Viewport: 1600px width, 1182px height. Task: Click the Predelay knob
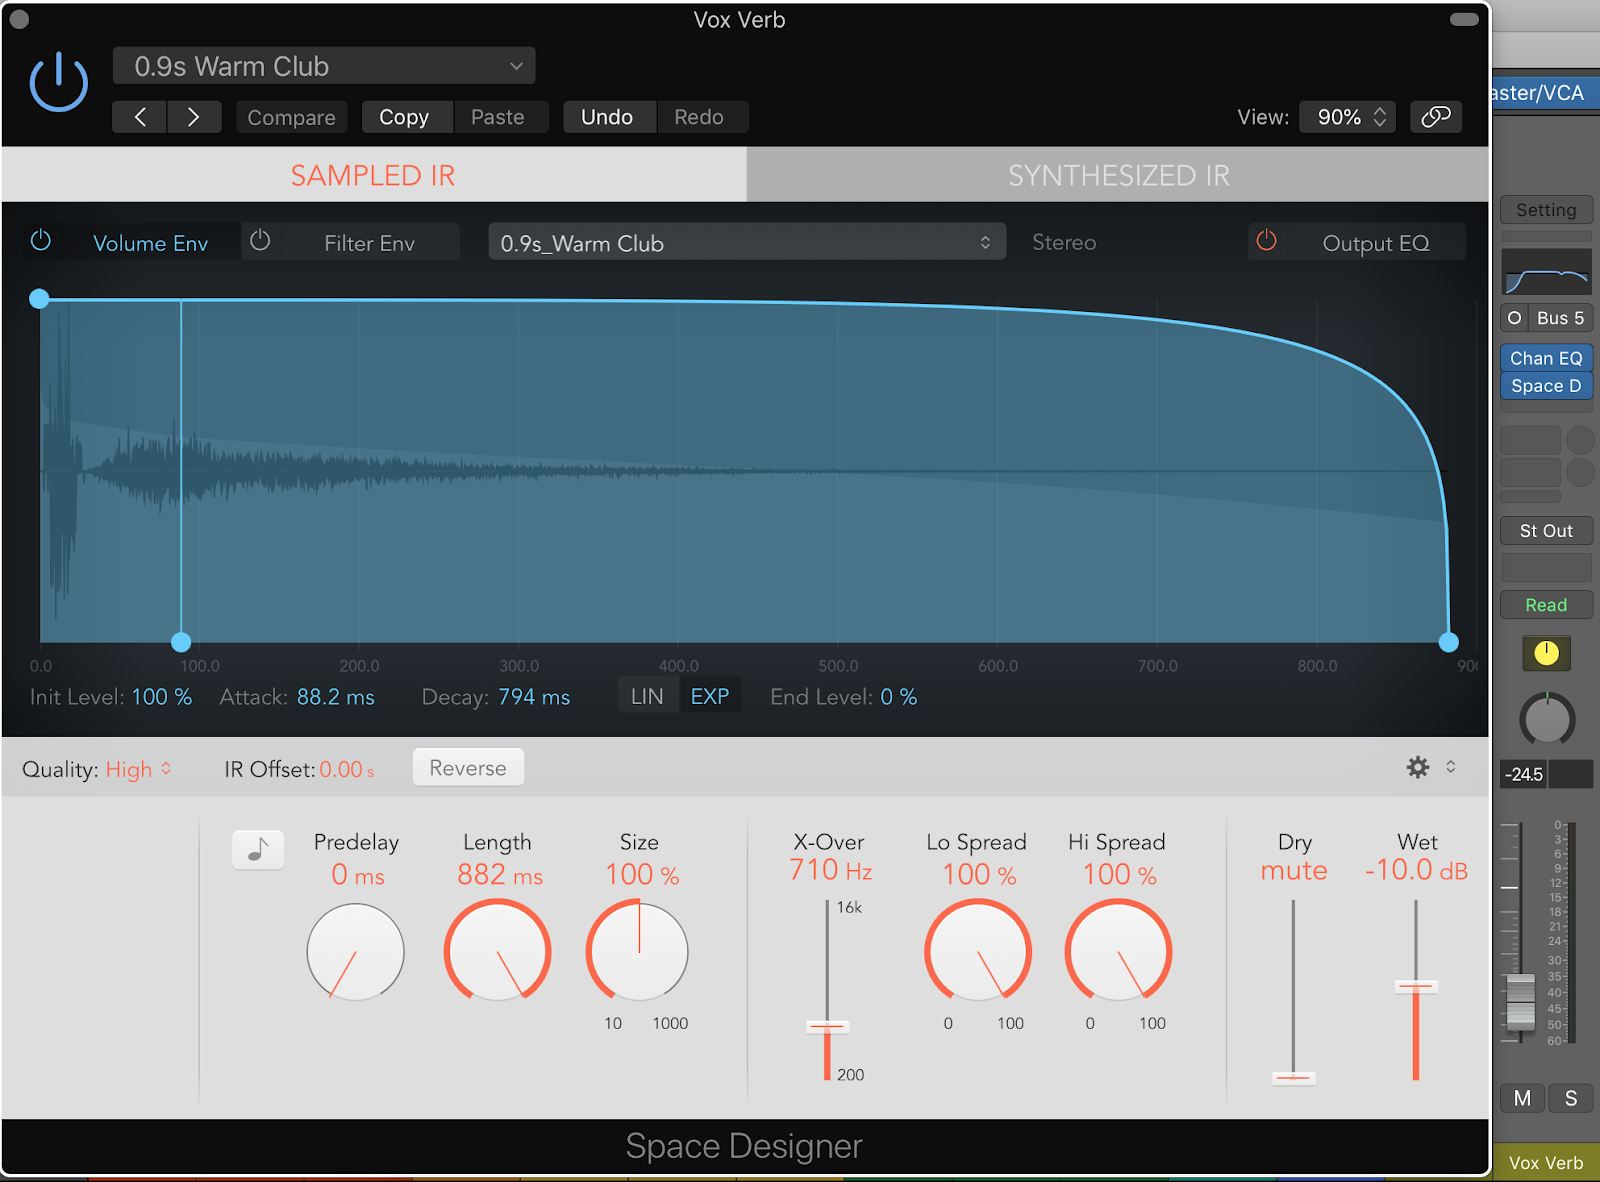356,952
